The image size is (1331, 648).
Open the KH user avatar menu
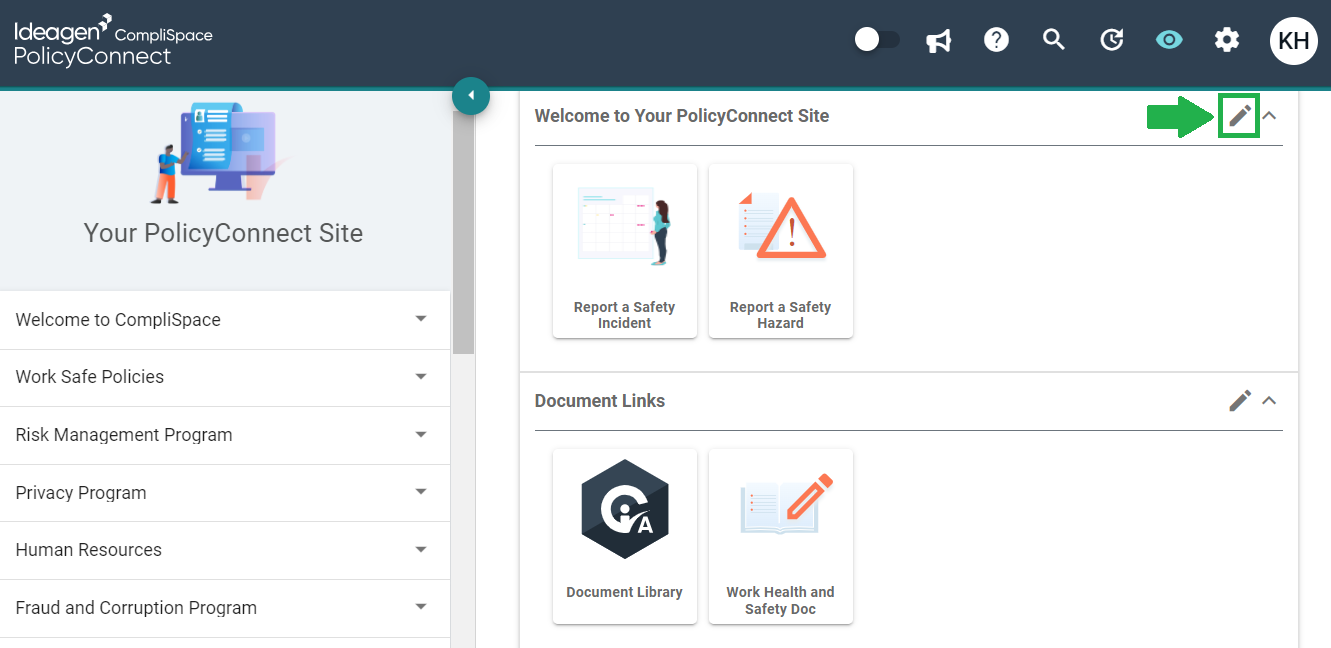coord(1294,41)
